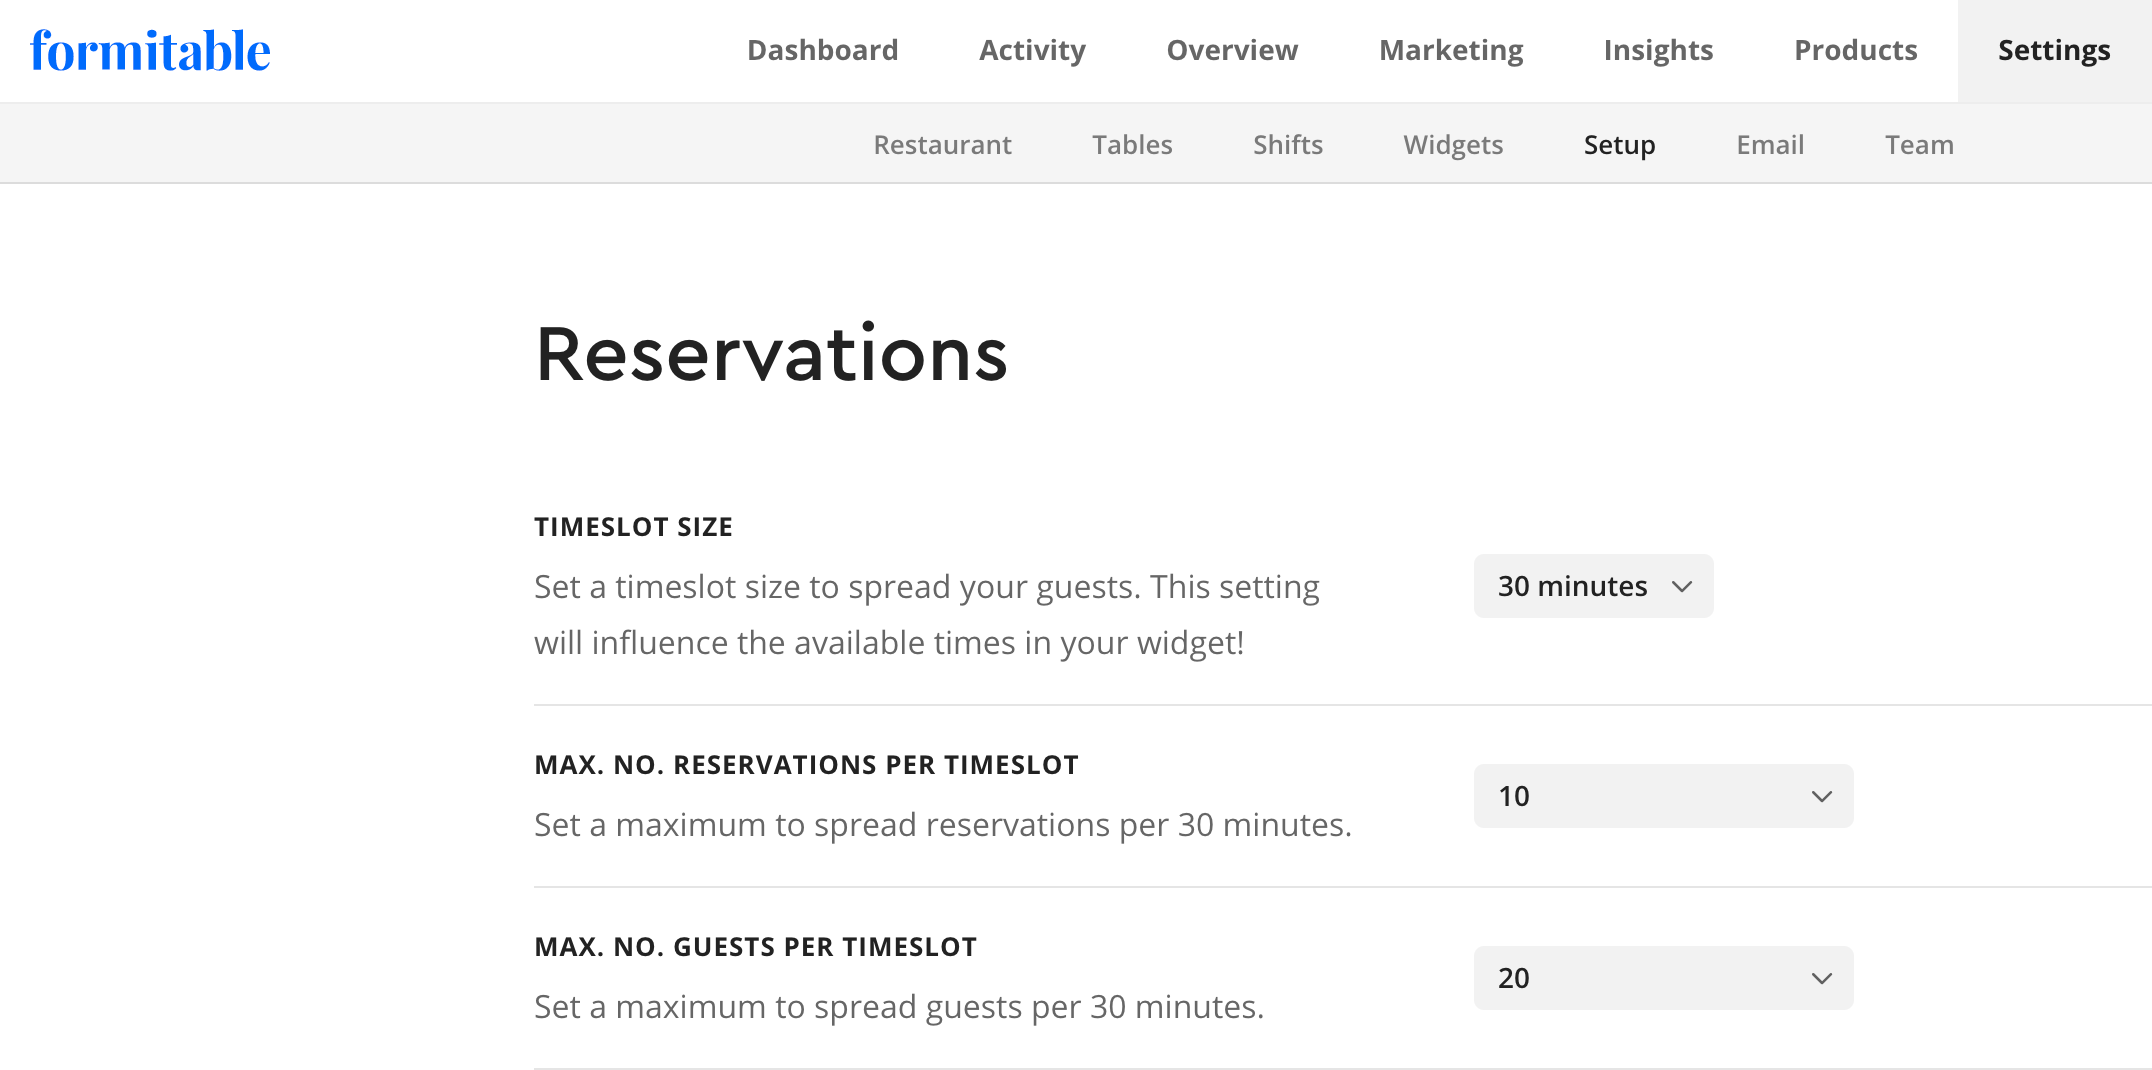Click the TIMESLOT SIZE label

(x=633, y=527)
